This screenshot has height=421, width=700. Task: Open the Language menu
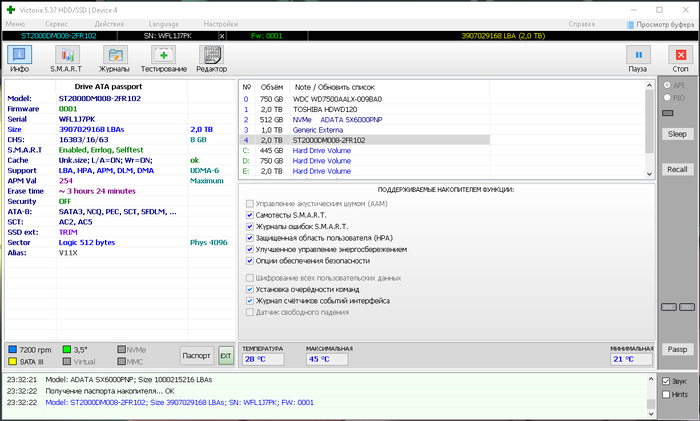click(163, 24)
